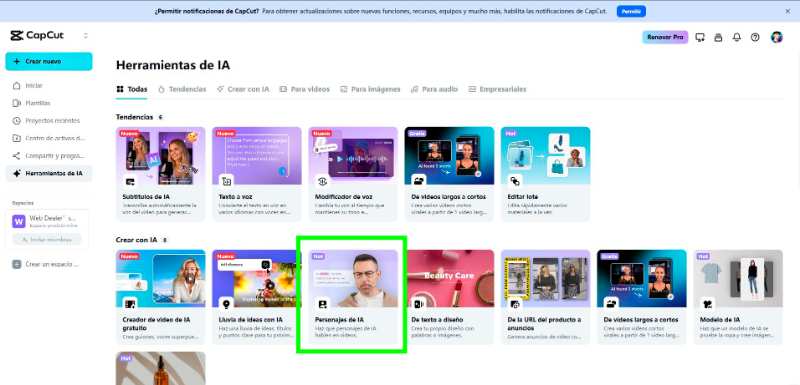800x385 pixels.
Task: Click the CapCut logo in the sidebar
Action: [x=37, y=36]
